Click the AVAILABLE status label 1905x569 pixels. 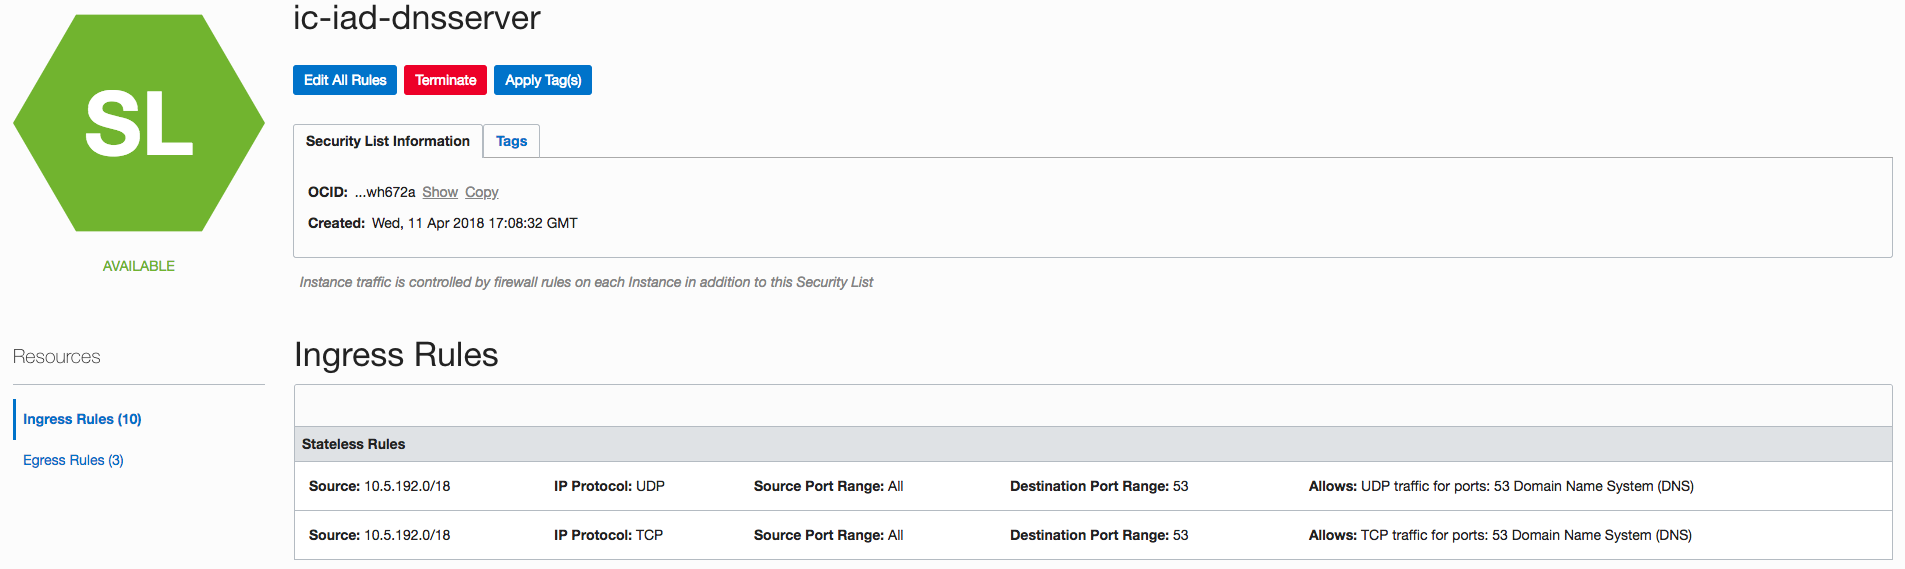(139, 266)
